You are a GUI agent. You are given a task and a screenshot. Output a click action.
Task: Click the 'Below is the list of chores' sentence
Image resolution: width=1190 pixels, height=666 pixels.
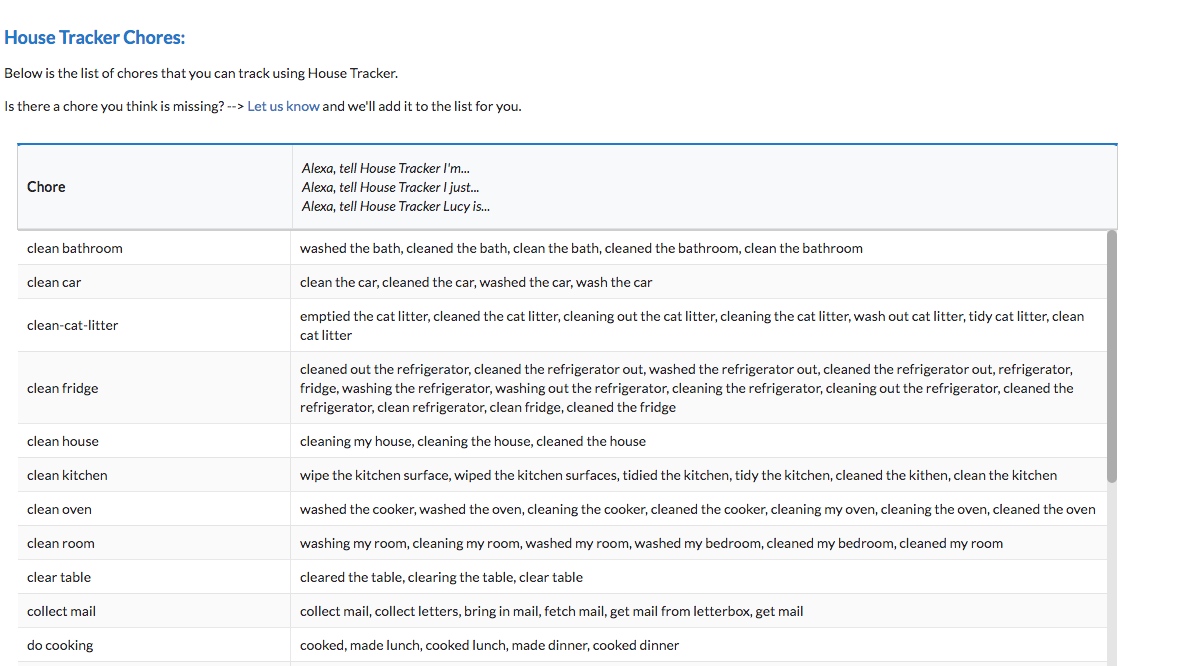(x=201, y=74)
